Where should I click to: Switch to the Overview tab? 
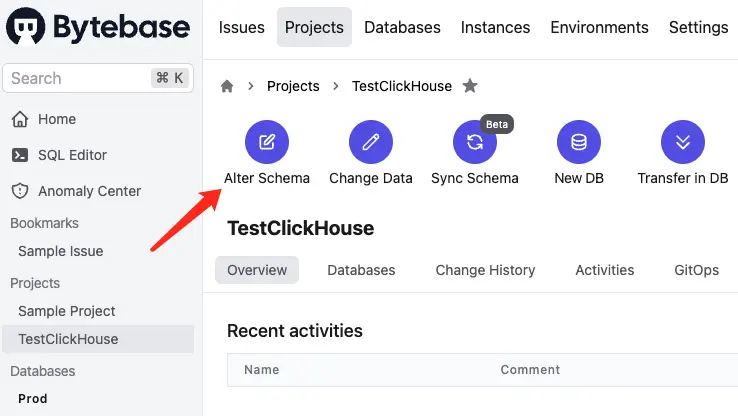(257, 270)
